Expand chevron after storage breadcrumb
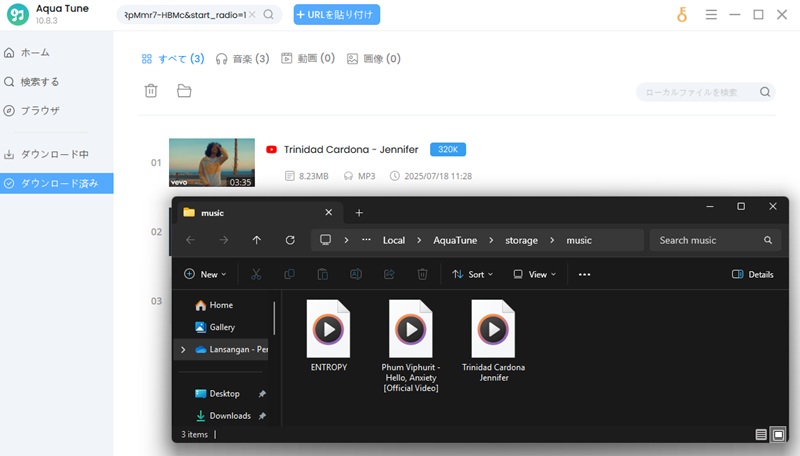This screenshot has width=800, height=456. pos(552,240)
